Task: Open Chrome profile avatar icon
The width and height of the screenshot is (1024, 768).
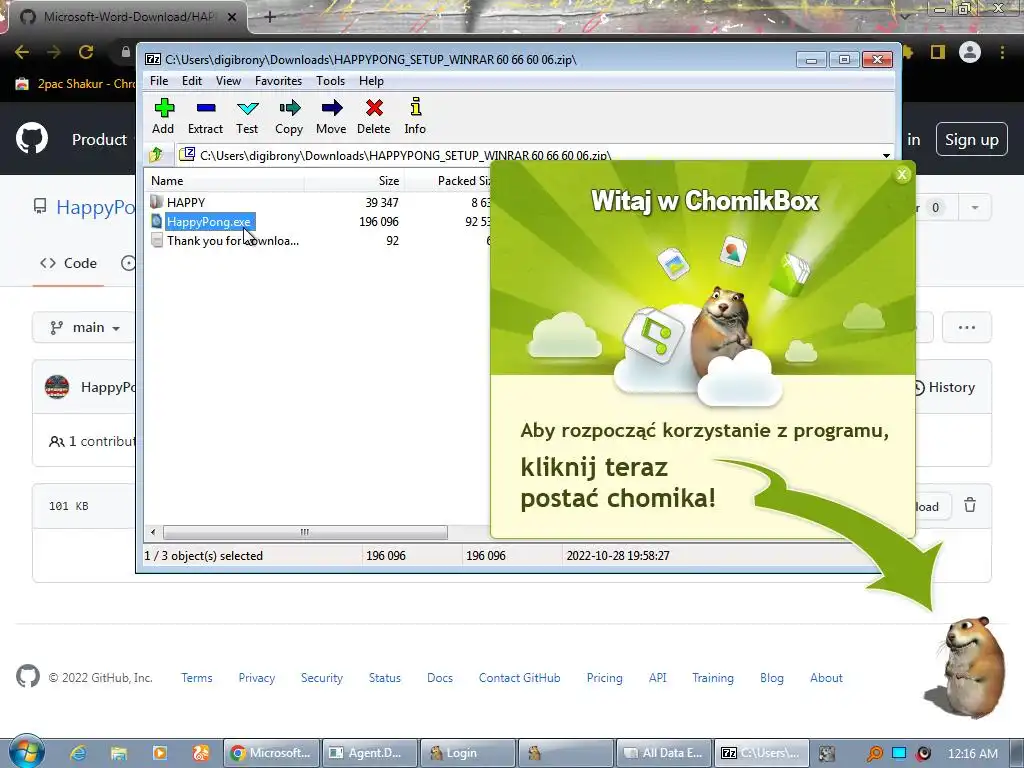Action: (970, 52)
